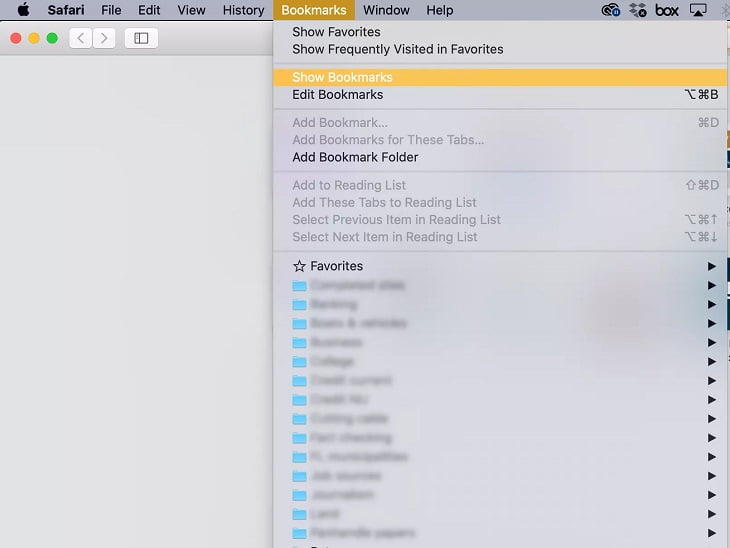This screenshot has height=548, width=730.
Task: Click Select Previous Item in Reading List
Action: coord(500,220)
